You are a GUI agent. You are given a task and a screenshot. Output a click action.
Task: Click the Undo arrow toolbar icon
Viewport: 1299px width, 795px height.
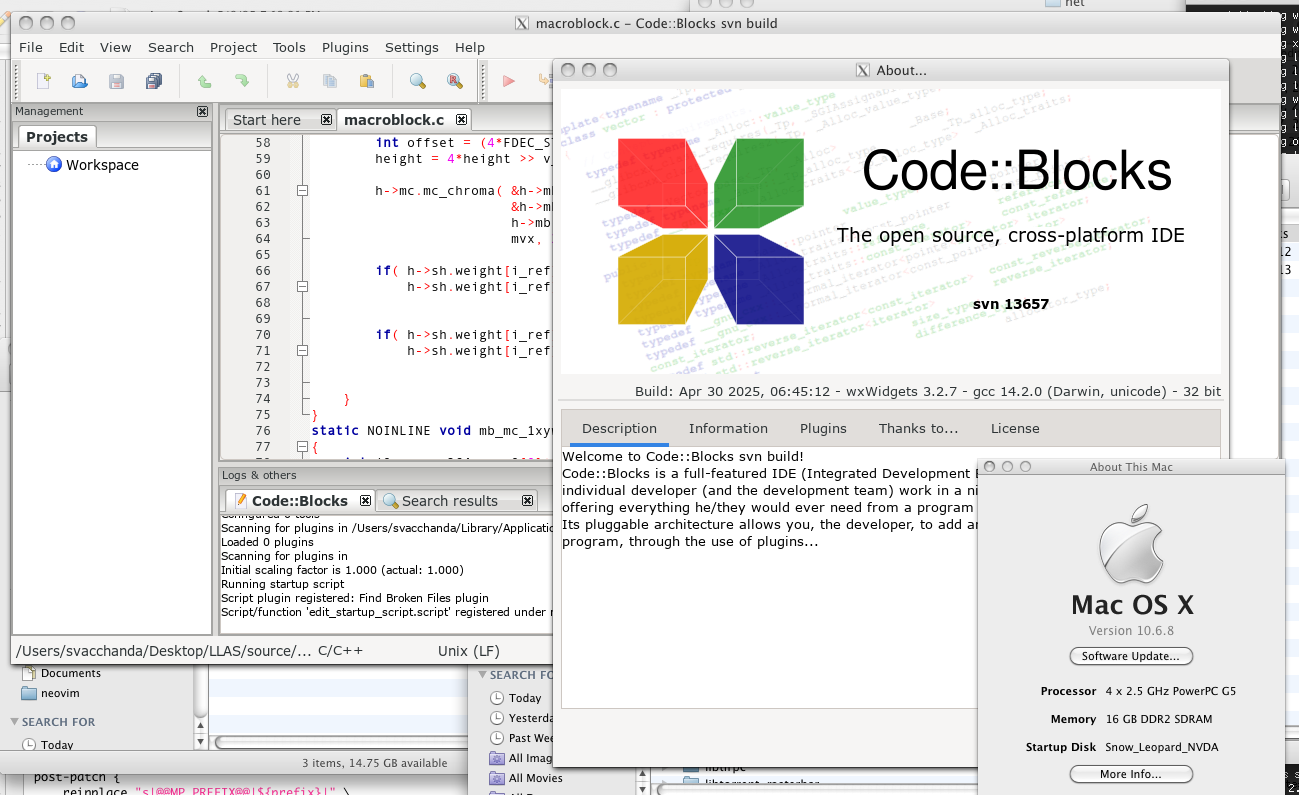click(x=204, y=81)
